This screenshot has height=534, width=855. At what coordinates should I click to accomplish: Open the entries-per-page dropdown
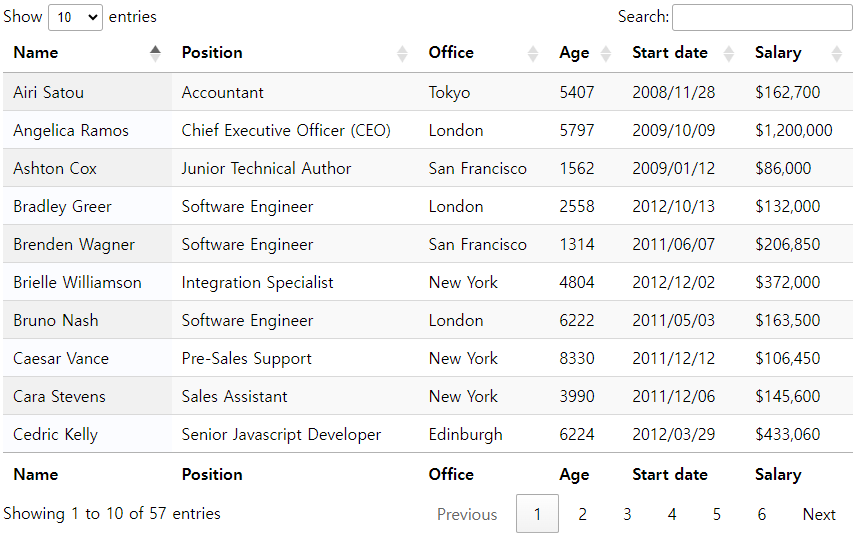click(75, 17)
